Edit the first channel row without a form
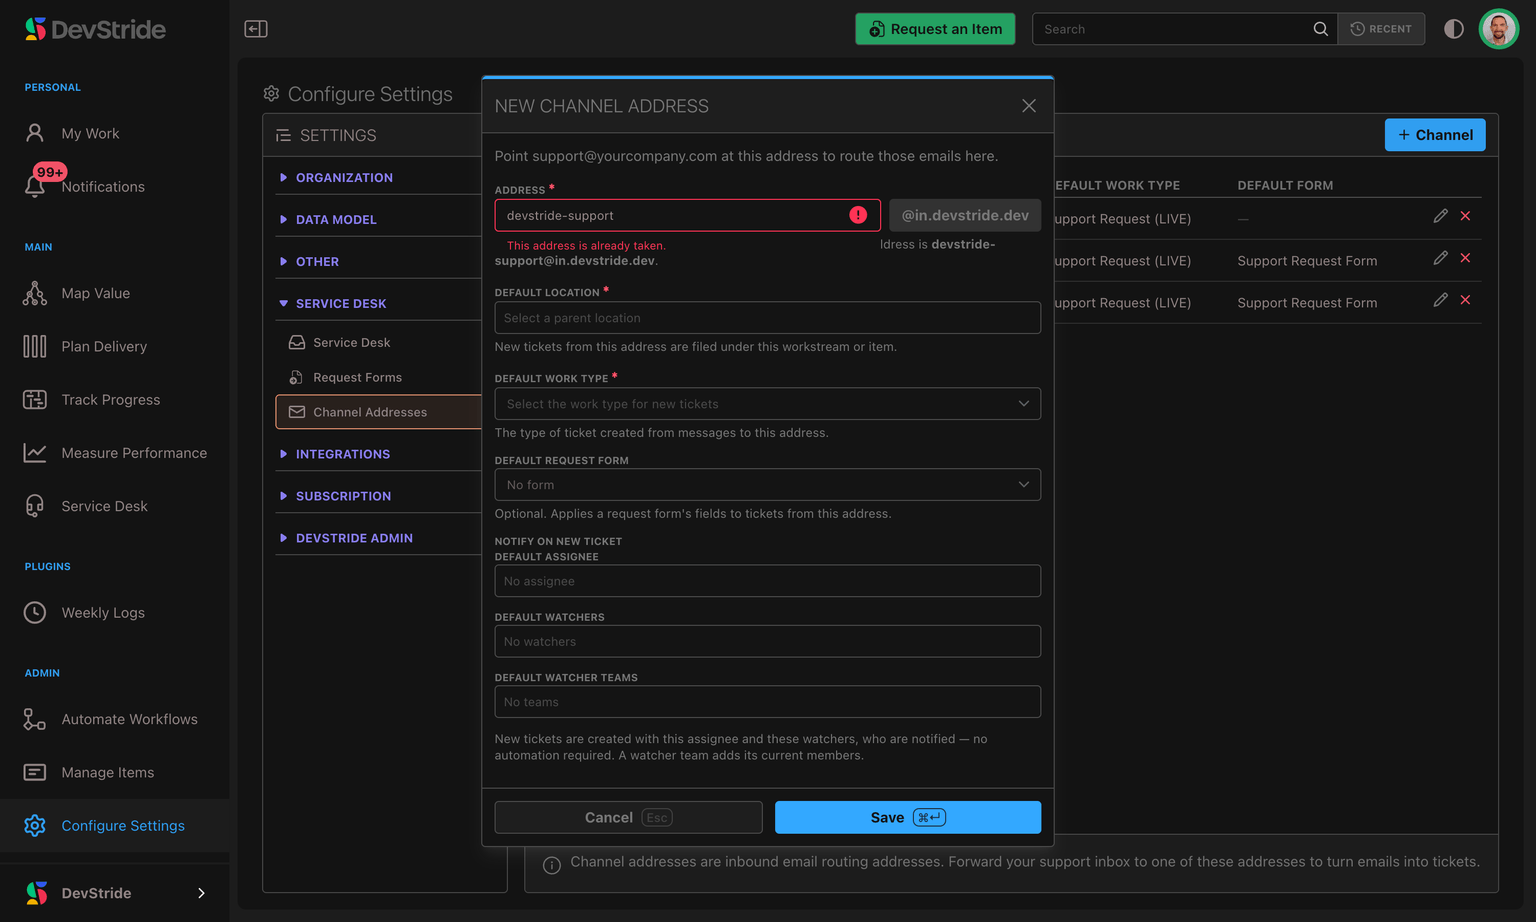 click(x=1440, y=216)
